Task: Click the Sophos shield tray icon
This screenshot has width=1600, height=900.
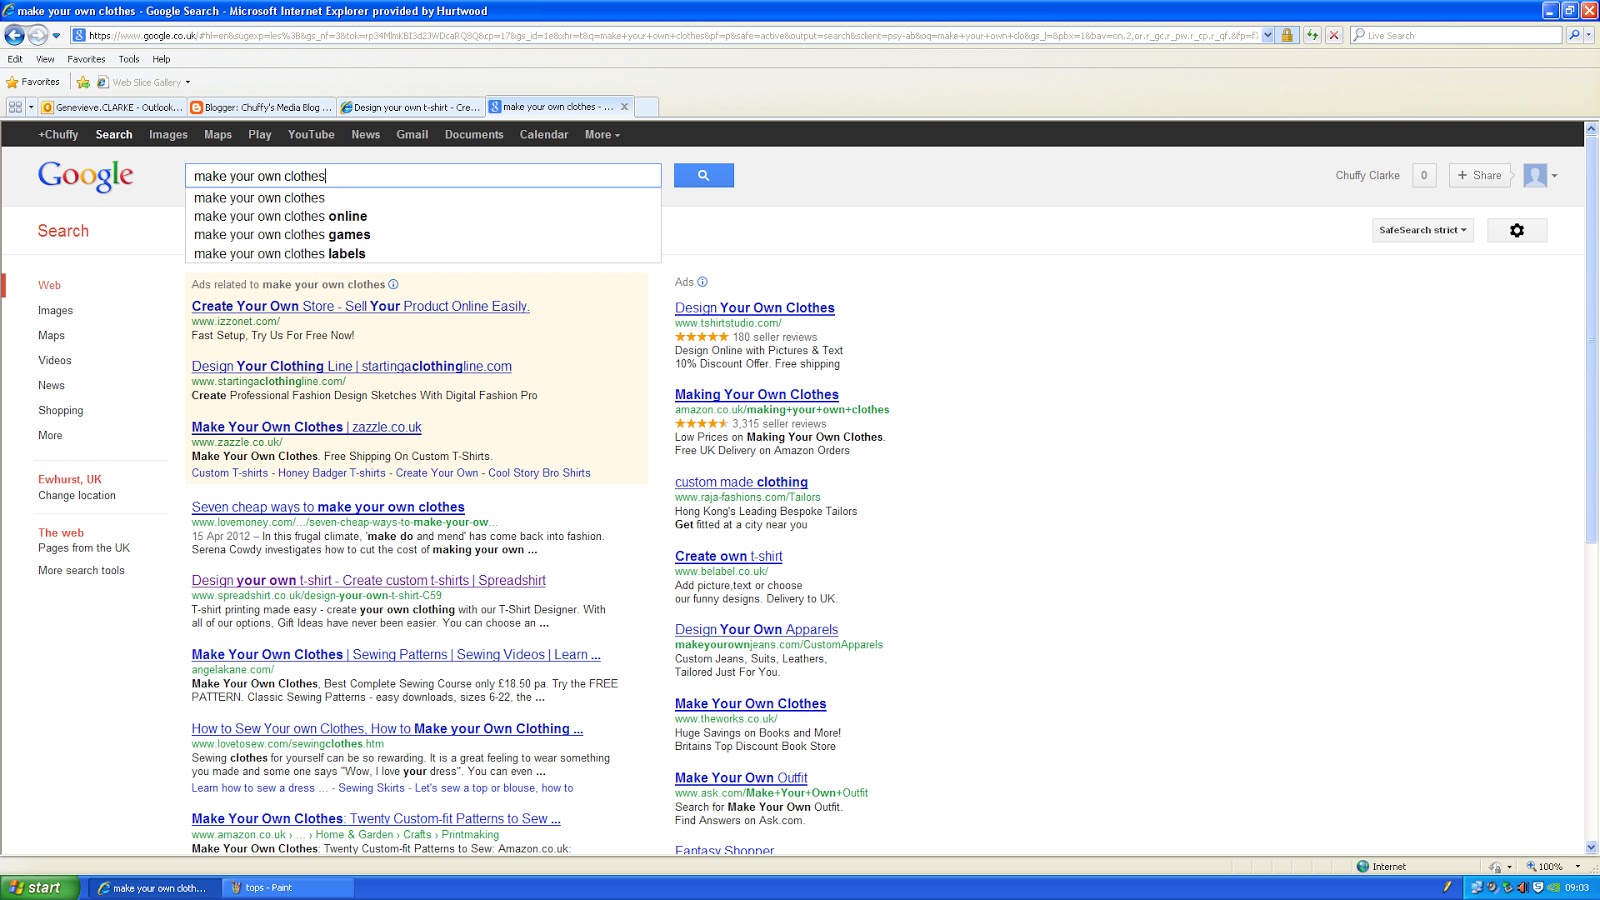Action: 1538,887
